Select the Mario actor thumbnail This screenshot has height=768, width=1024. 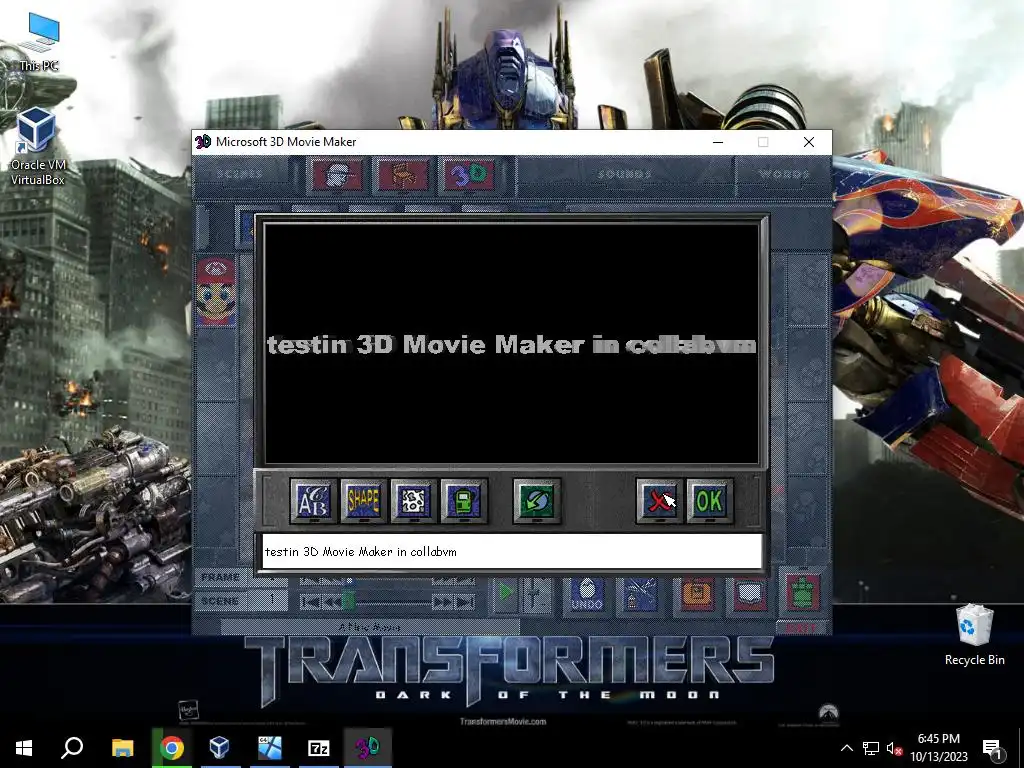216,291
